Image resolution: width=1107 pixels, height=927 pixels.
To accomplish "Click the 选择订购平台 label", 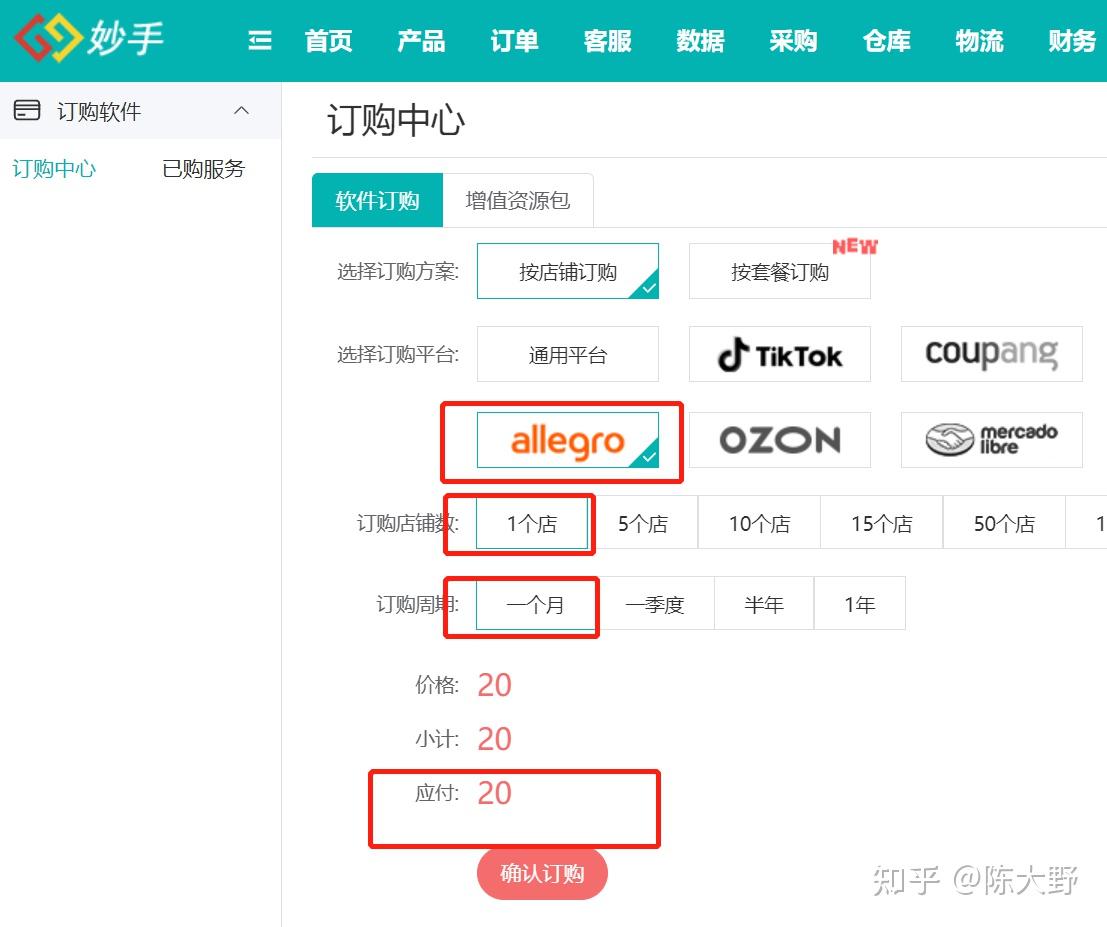I will 398,354.
